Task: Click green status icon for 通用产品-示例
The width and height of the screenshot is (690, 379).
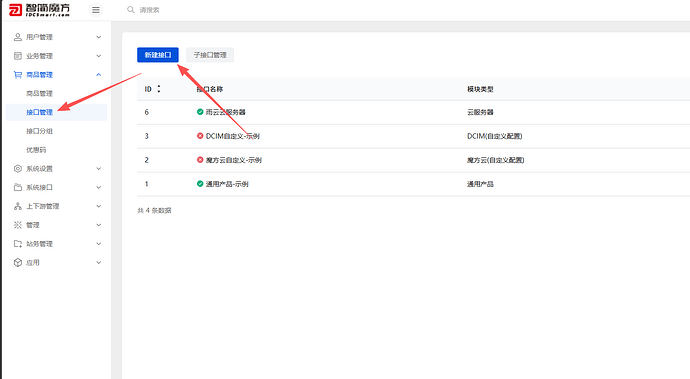Action: pos(200,184)
